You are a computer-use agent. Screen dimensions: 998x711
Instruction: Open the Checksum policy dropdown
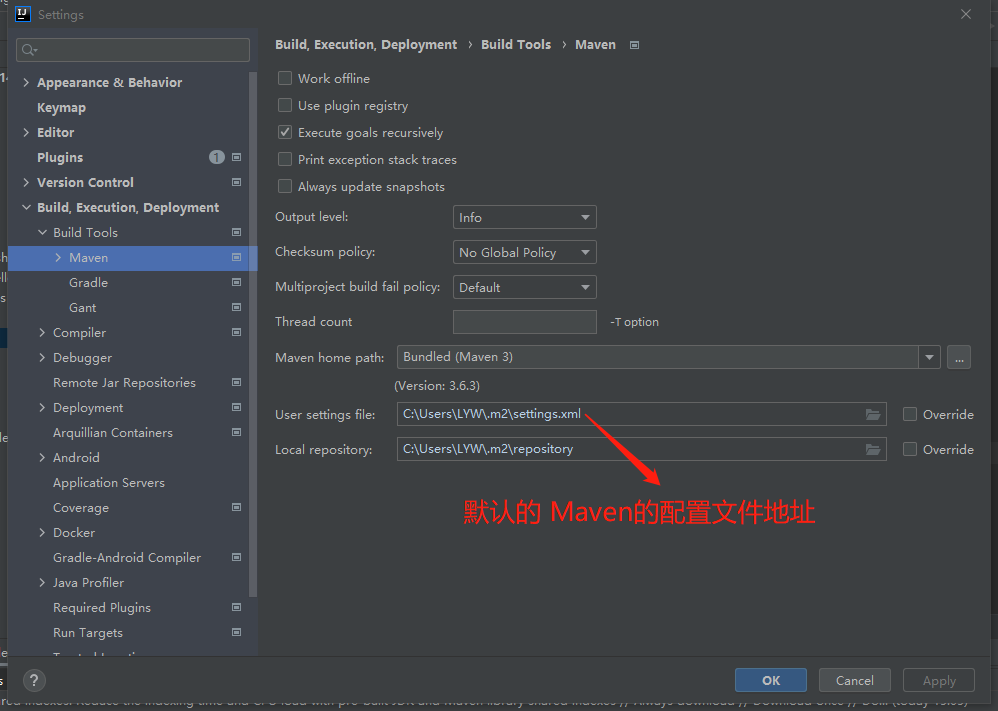click(x=524, y=252)
